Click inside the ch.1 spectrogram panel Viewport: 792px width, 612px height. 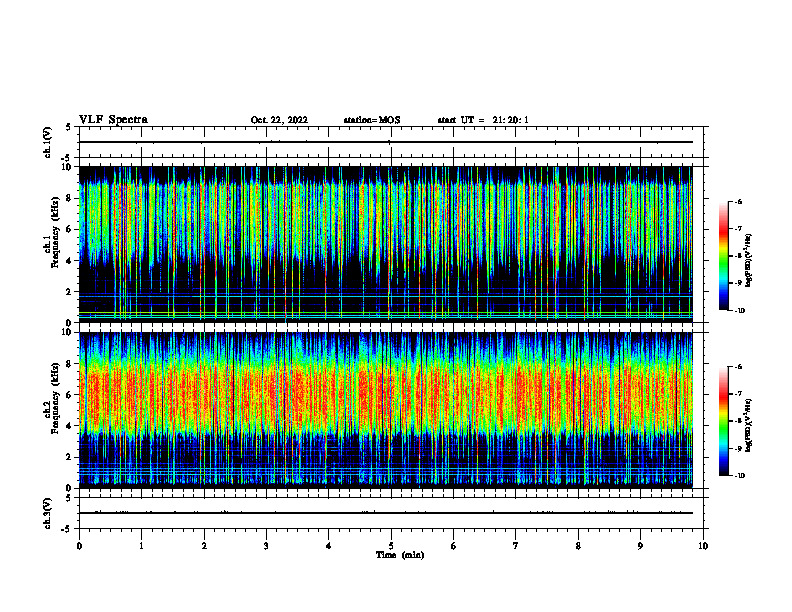click(x=385, y=244)
